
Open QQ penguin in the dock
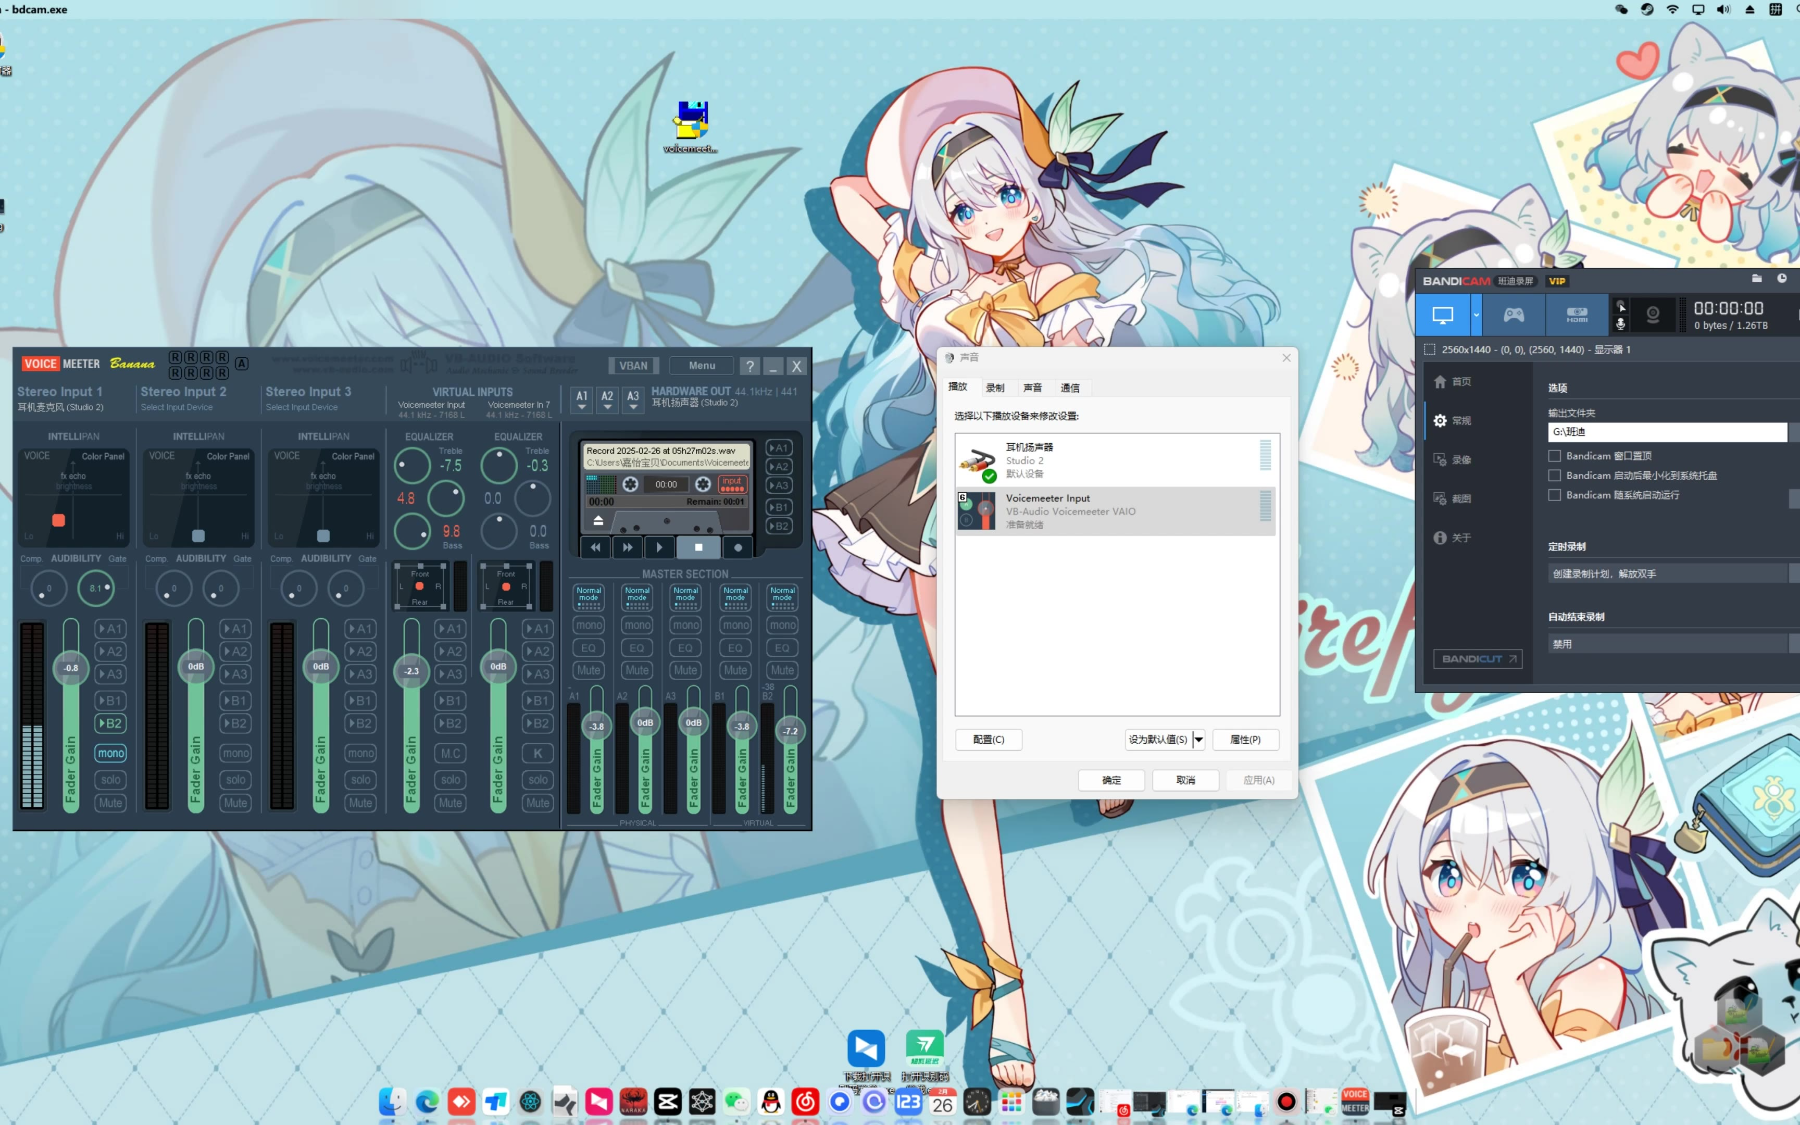pyautogui.click(x=770, y=1102)
